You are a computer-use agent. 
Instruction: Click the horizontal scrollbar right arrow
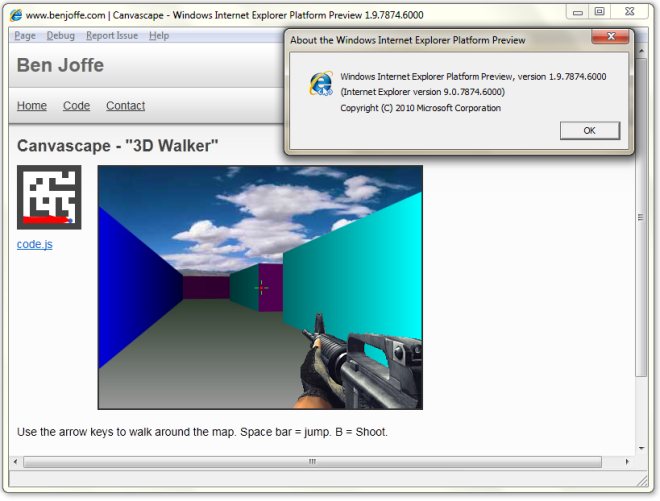(627, 462)
